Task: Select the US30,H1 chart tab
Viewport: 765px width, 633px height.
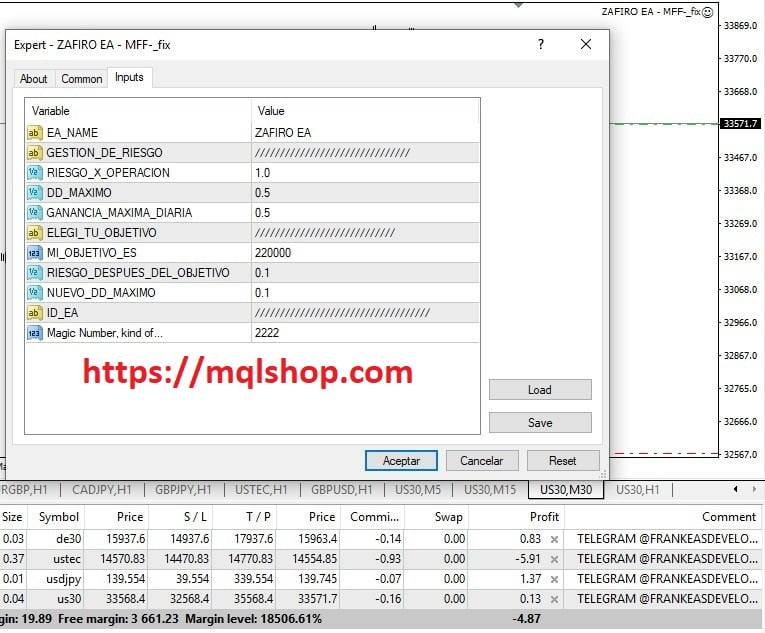Action: coord(637,490)
